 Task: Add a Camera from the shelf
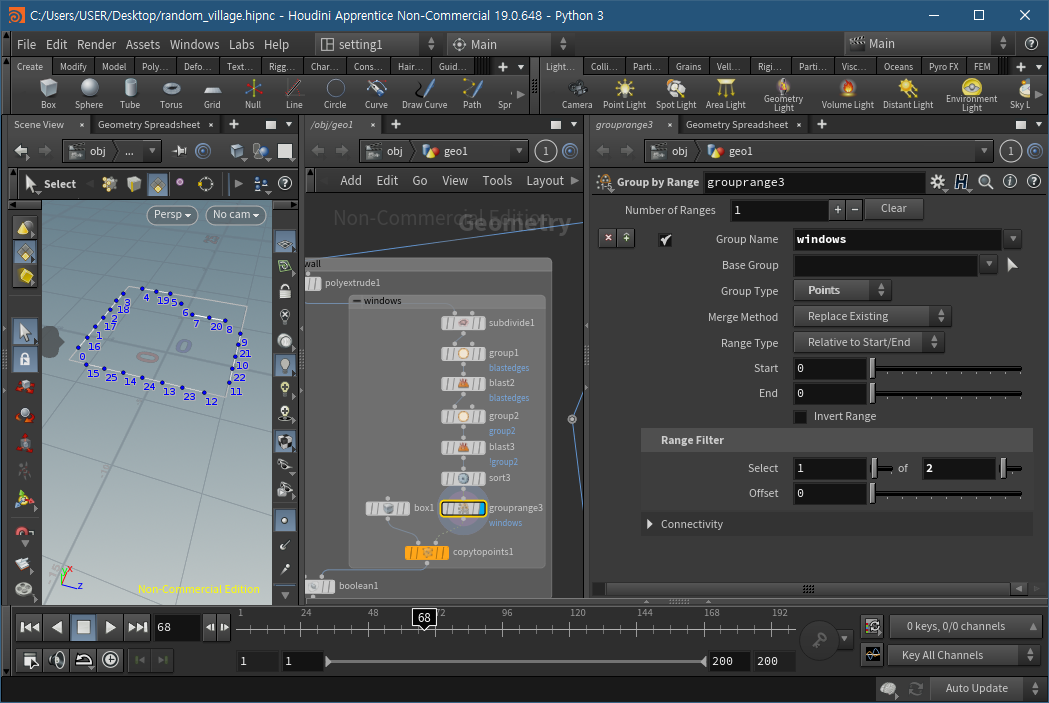[577, 93]
